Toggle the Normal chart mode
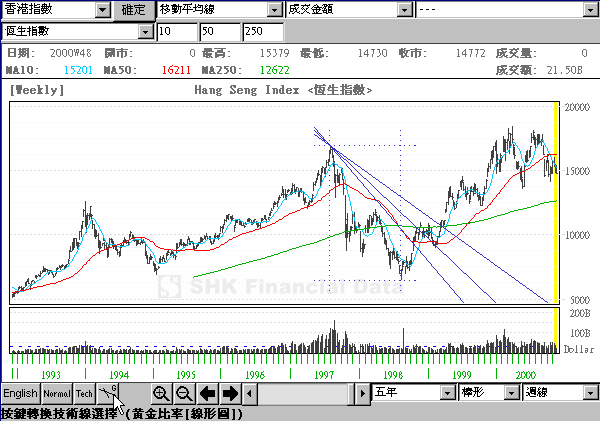This screenshot has height=421, width=600. (56, 393)
